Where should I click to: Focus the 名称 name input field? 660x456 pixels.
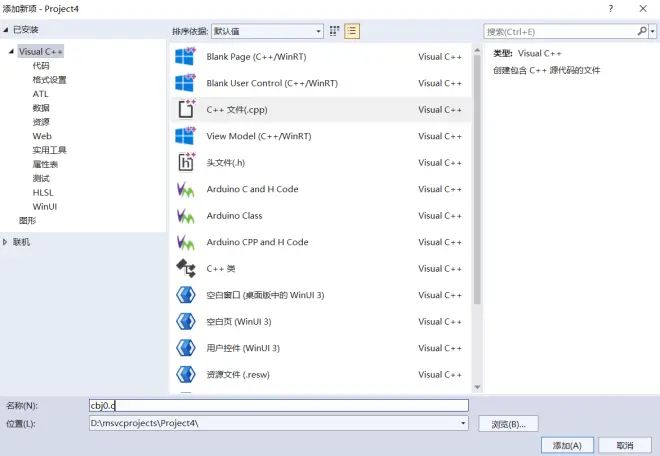[x=279, y=405]
